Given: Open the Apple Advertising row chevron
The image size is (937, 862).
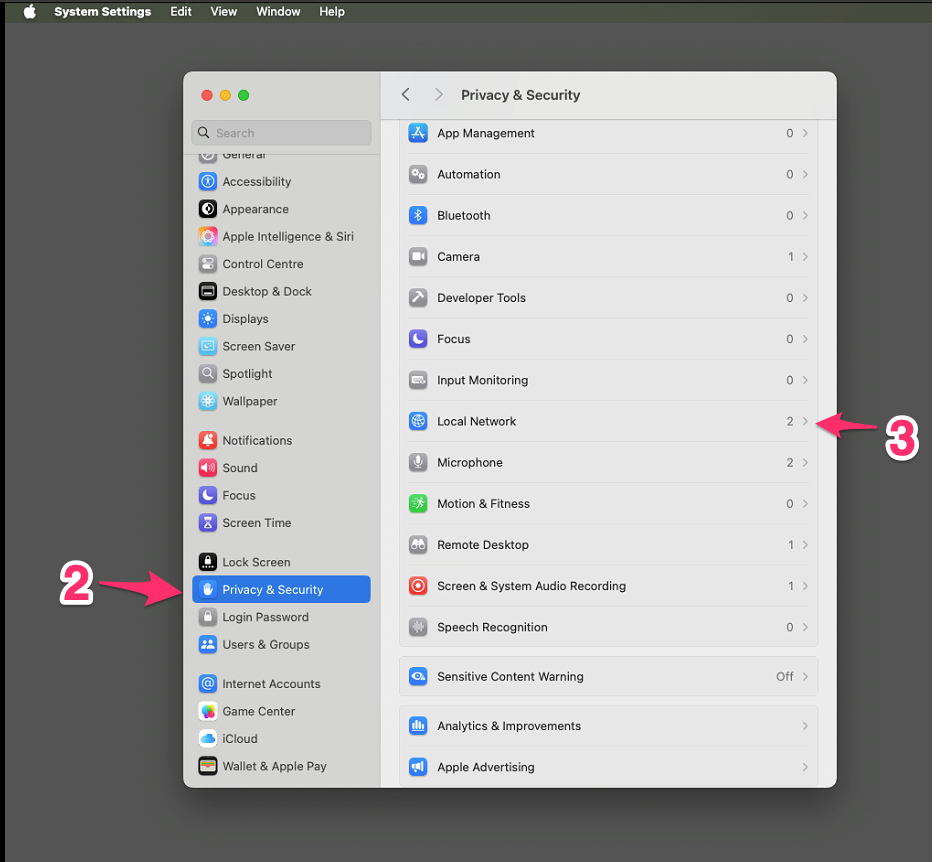Looking at the screenshot, I should [x=805, y=767].
